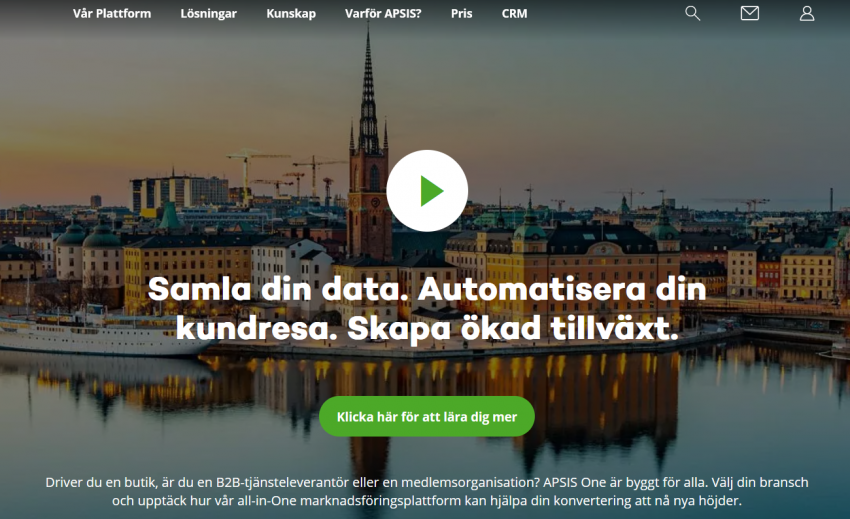Click the envelope contact icon
Image resolution: width=850 pixels, height=519 pixels.
click(750, 13)
